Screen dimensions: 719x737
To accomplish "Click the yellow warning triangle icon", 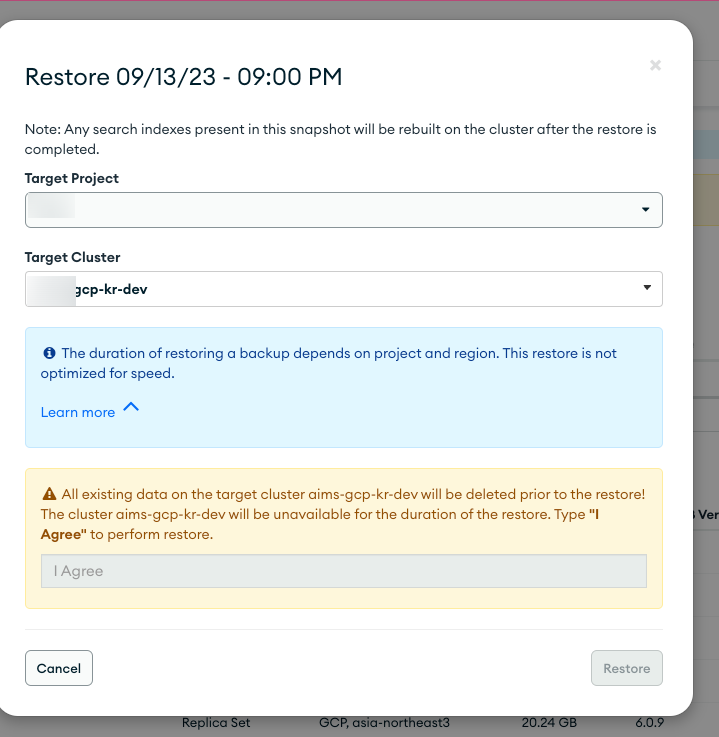I will (x=49, y=494).
